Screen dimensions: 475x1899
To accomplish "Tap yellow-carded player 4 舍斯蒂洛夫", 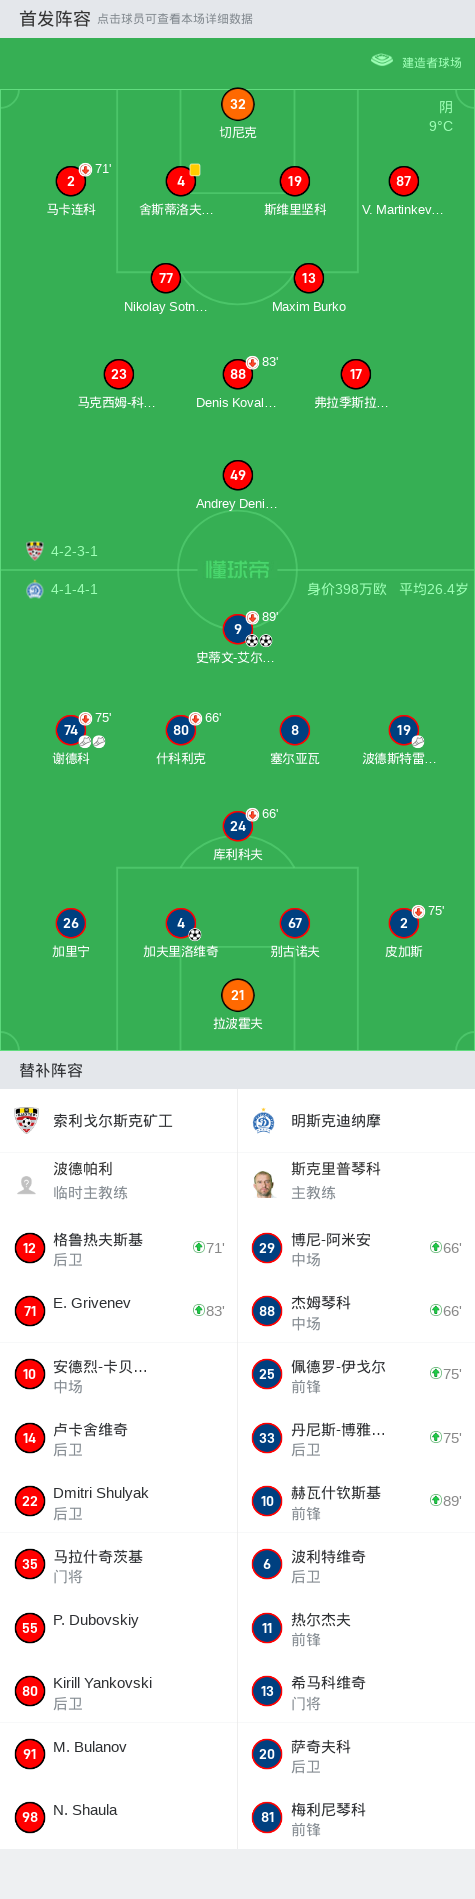I will (x=181, y=181).
